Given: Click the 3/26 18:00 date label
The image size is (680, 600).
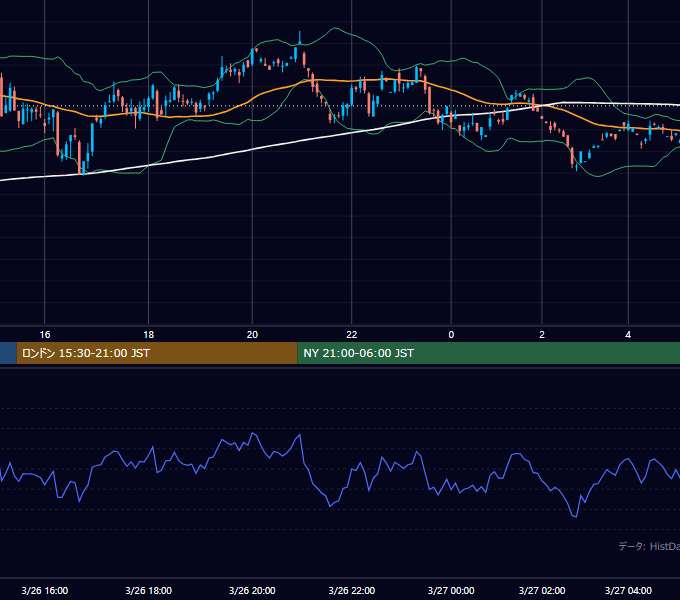Looking at the screenshot, I should click(x=149, y=590).
